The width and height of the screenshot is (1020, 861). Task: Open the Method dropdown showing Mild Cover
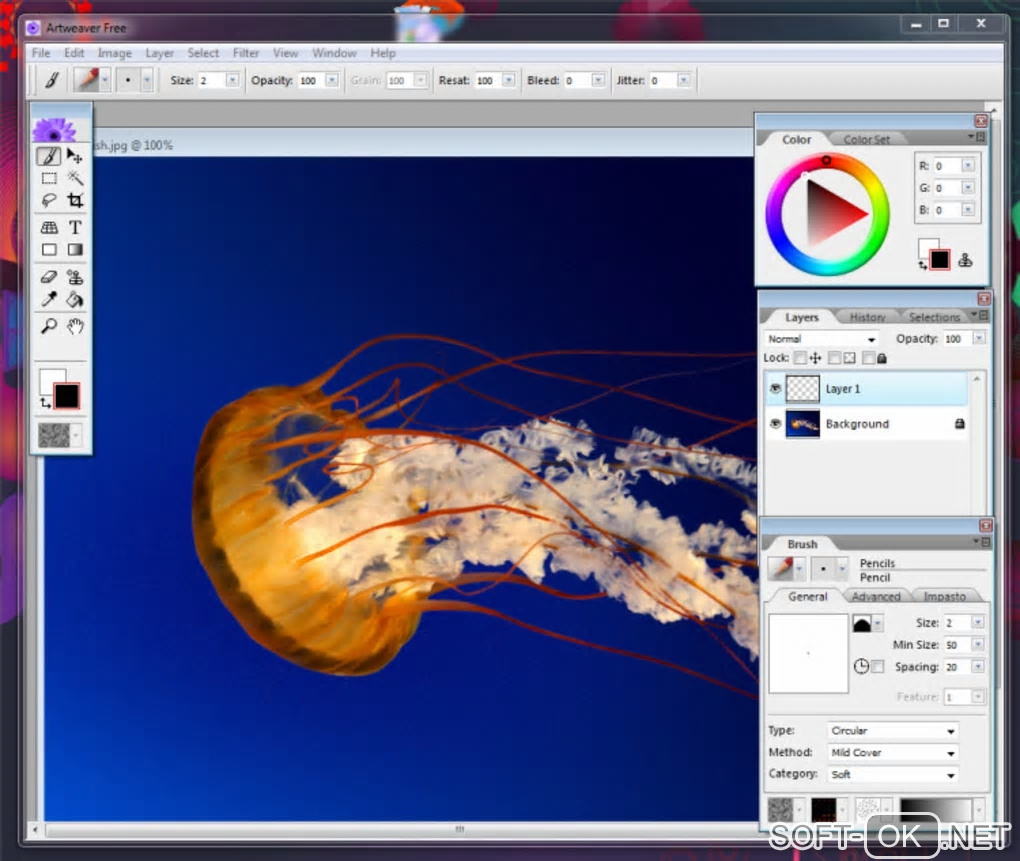pyautogui.click(x=892, y=753)
